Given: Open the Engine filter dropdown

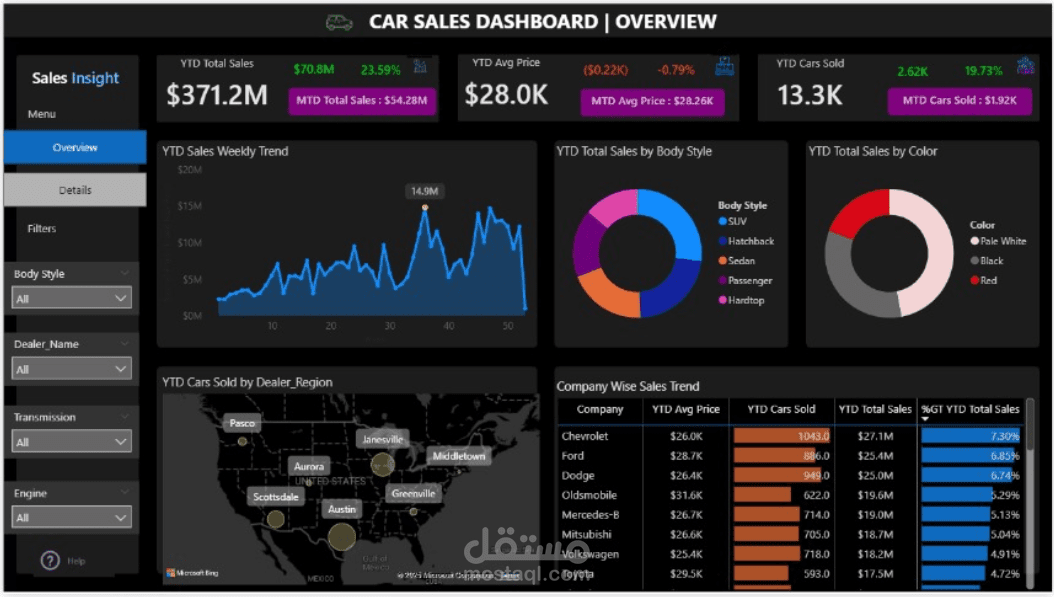Looking at the screenshot, I should click(x=71, y=518).
